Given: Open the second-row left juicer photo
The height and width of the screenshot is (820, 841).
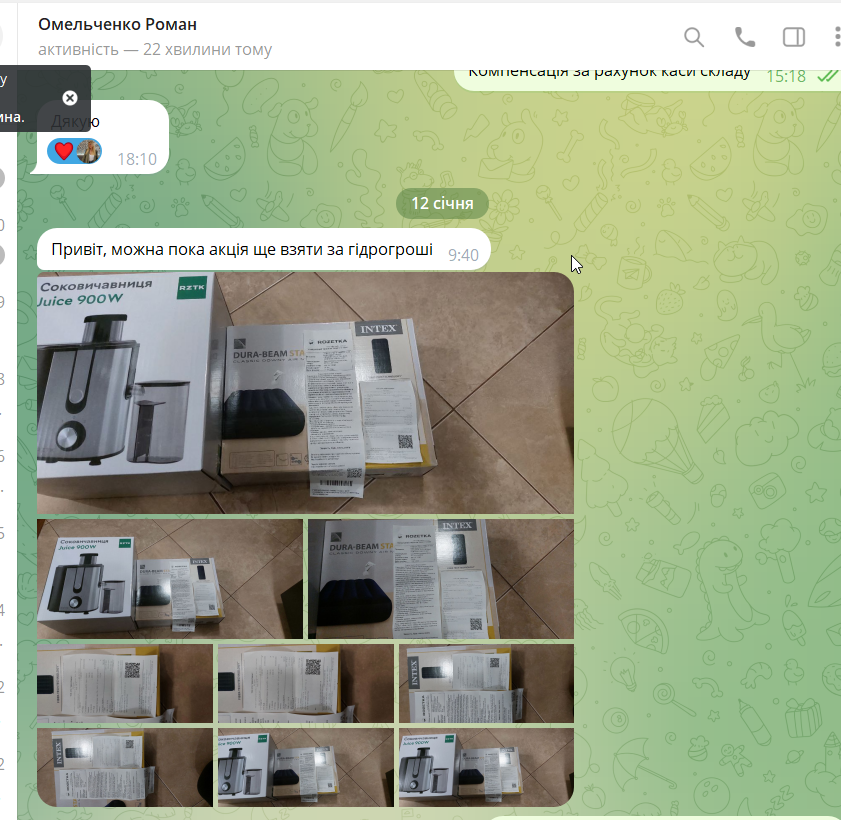Looking at the screenshot, I should (169, 579).
